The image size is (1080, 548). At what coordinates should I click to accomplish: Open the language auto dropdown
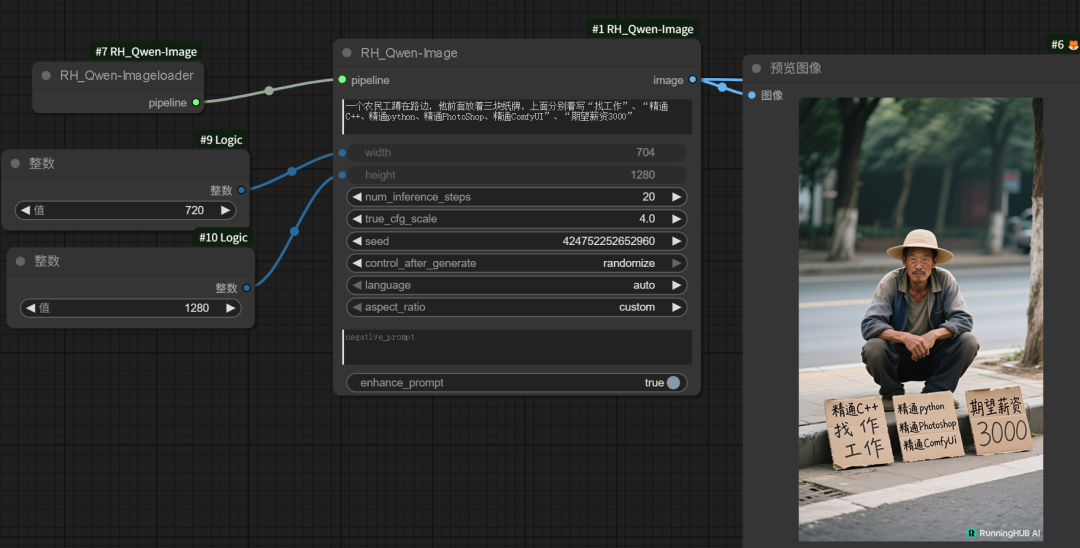517,285
